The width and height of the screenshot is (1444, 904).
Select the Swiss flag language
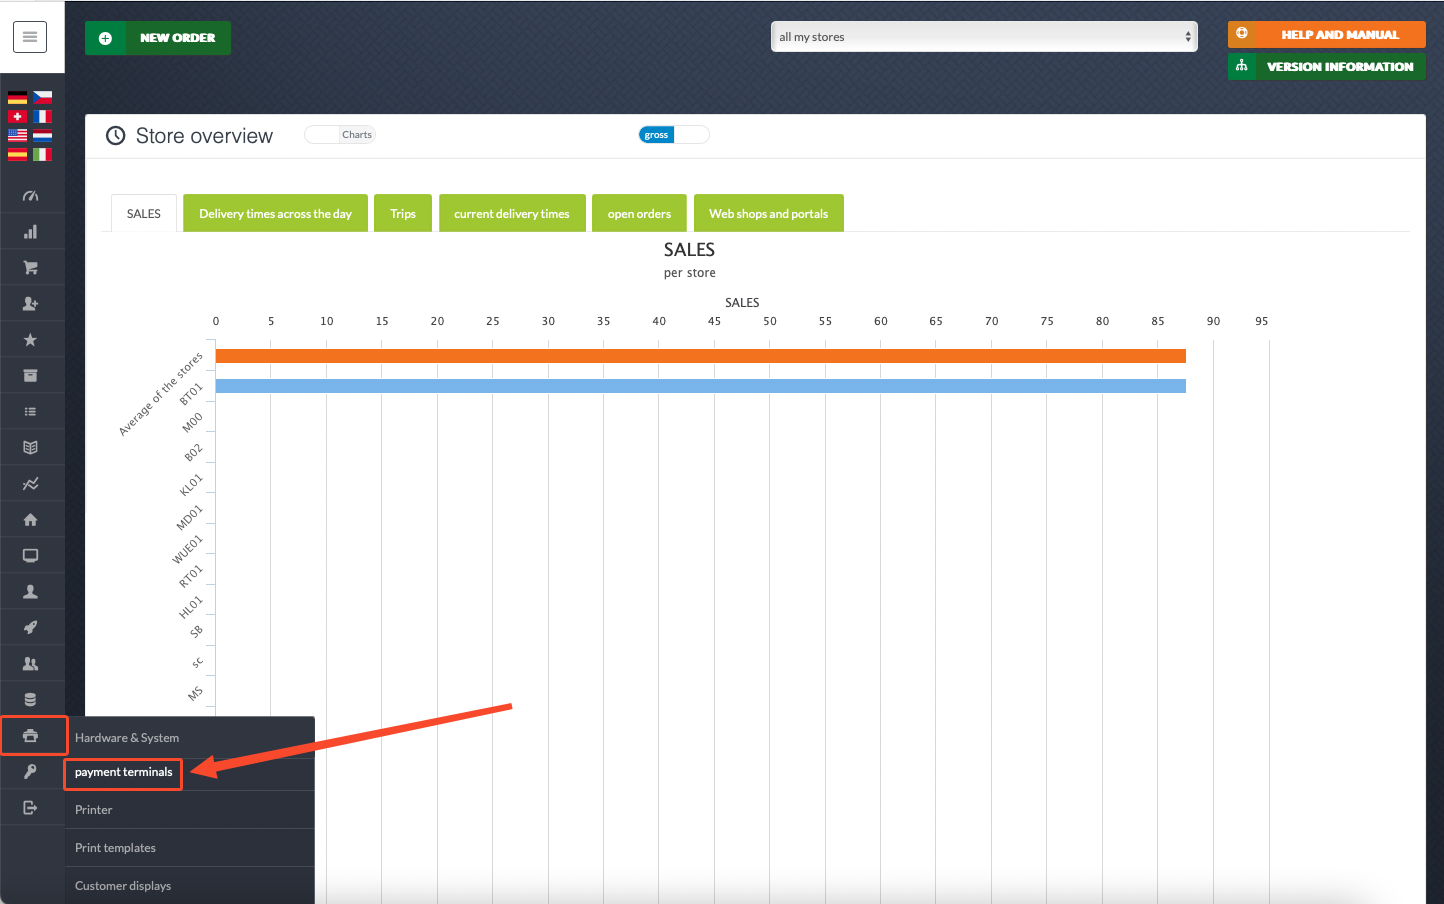17,117
